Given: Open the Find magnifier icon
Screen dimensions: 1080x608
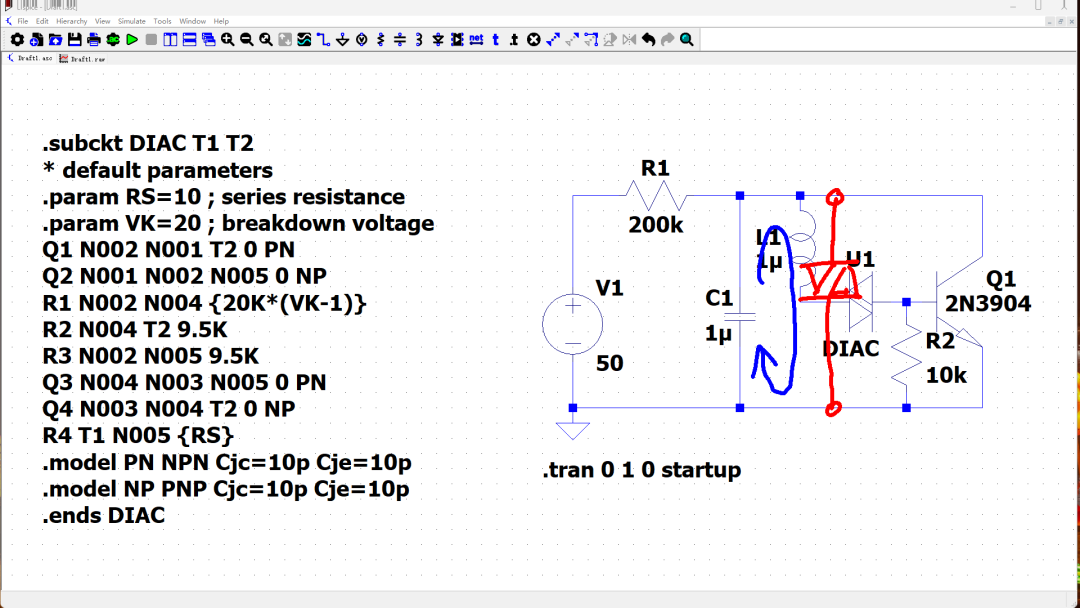Looking at the screenshot, I should coord(687,40).
